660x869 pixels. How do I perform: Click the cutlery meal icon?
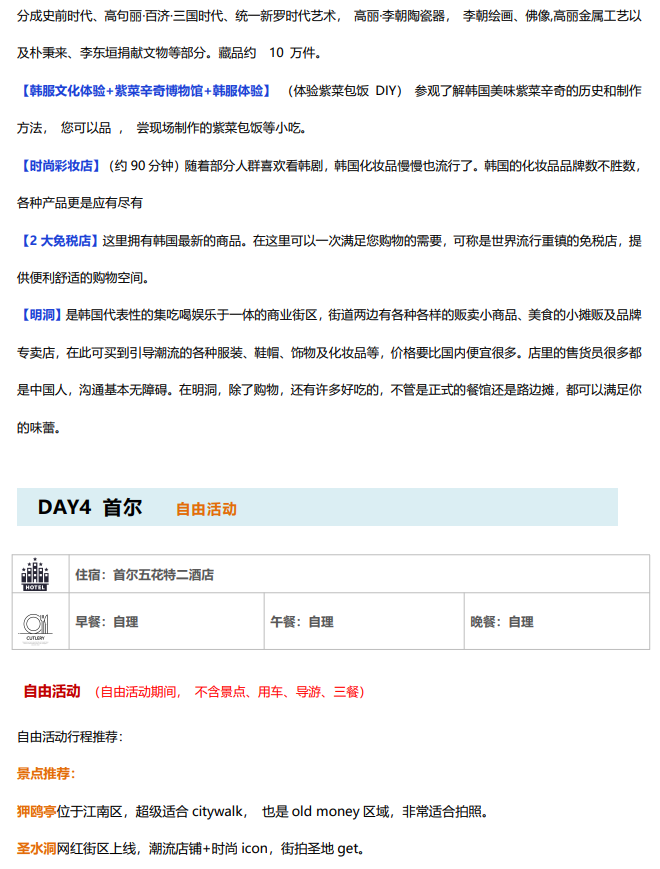[x=35, y=622]
